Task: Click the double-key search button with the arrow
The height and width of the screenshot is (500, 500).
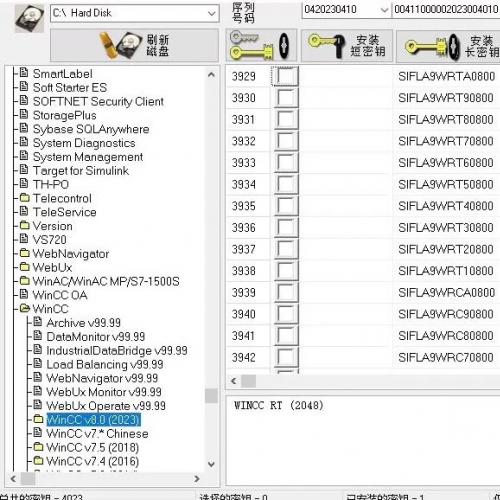Action: (x=261, y=45)
